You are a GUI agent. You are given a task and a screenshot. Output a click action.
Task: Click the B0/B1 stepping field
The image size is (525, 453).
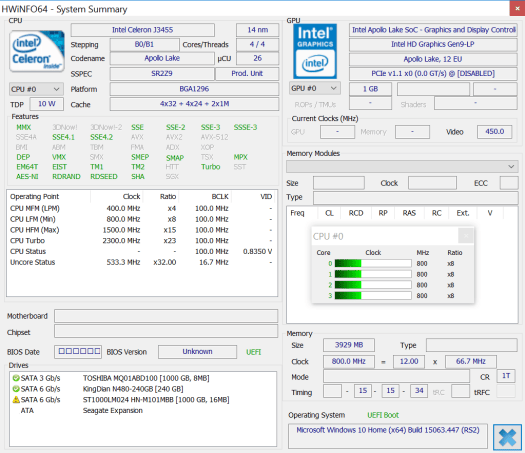[x=144, y=45]
